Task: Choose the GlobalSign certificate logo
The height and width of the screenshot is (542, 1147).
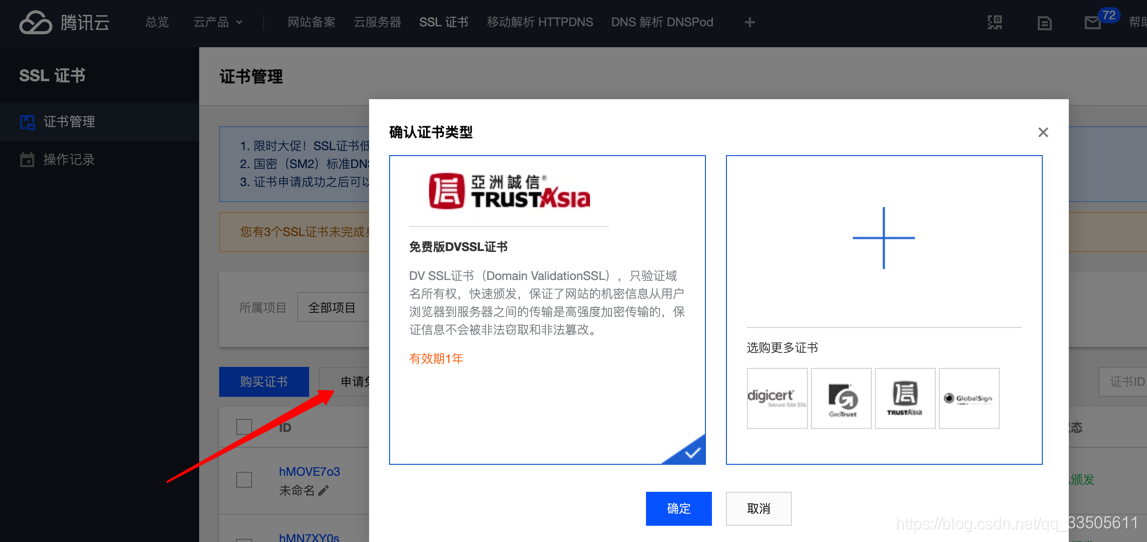Action: click(969, 398)
